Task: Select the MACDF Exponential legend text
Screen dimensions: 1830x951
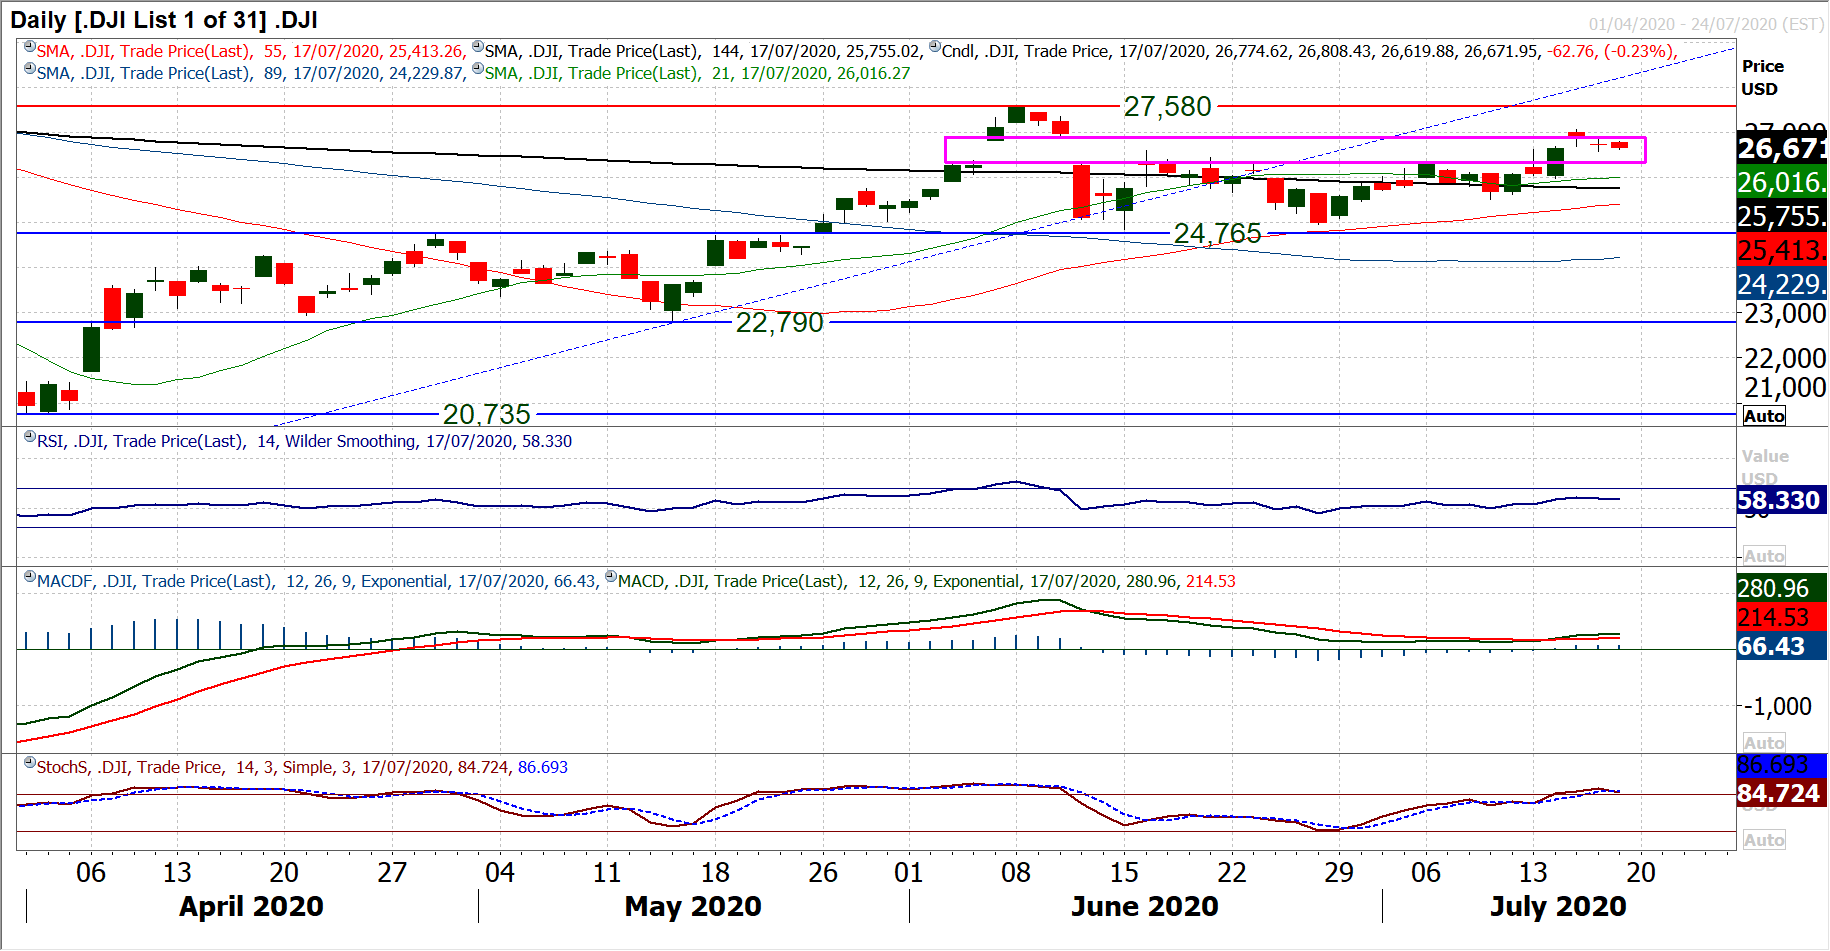Action: (x=318, y=581)
